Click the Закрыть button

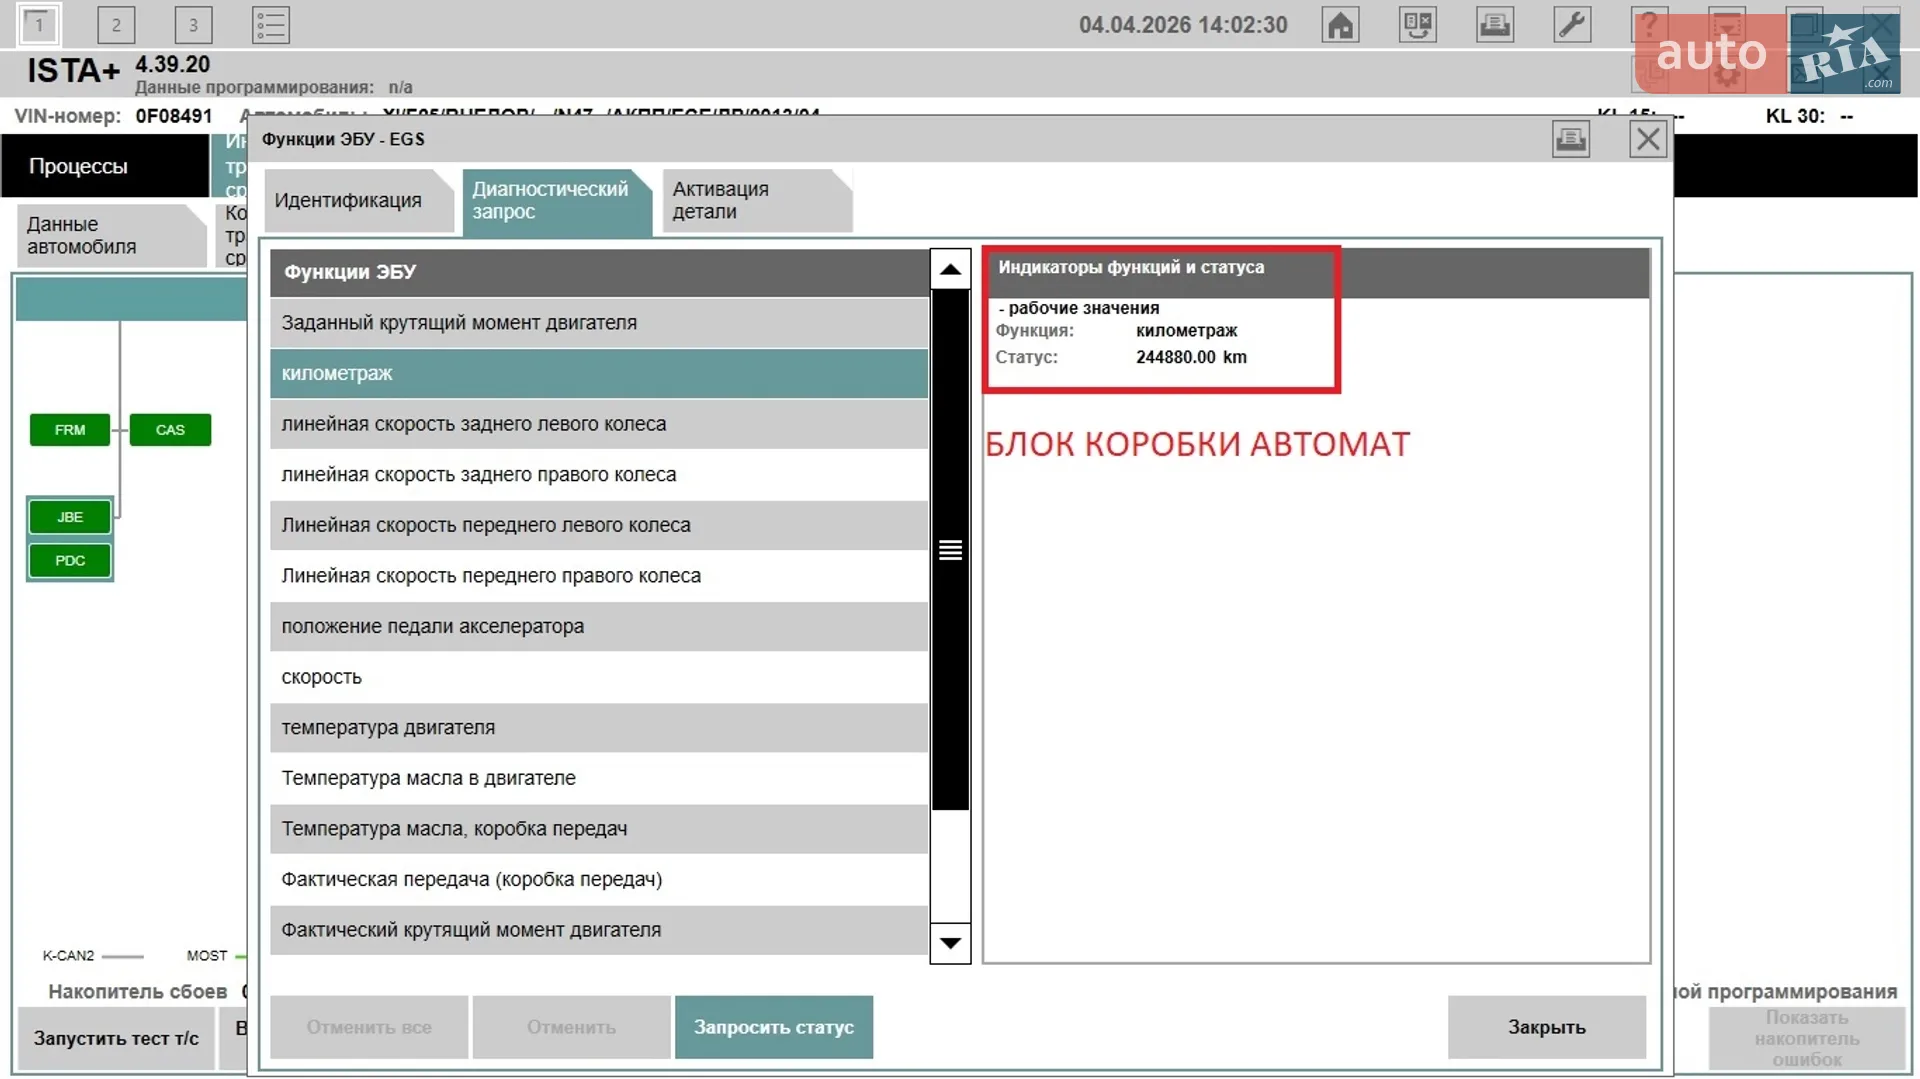click(x=1547, y=1027)
